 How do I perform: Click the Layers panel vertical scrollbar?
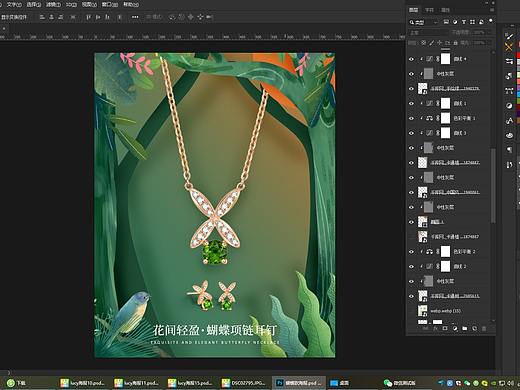(x=493, y=185)
